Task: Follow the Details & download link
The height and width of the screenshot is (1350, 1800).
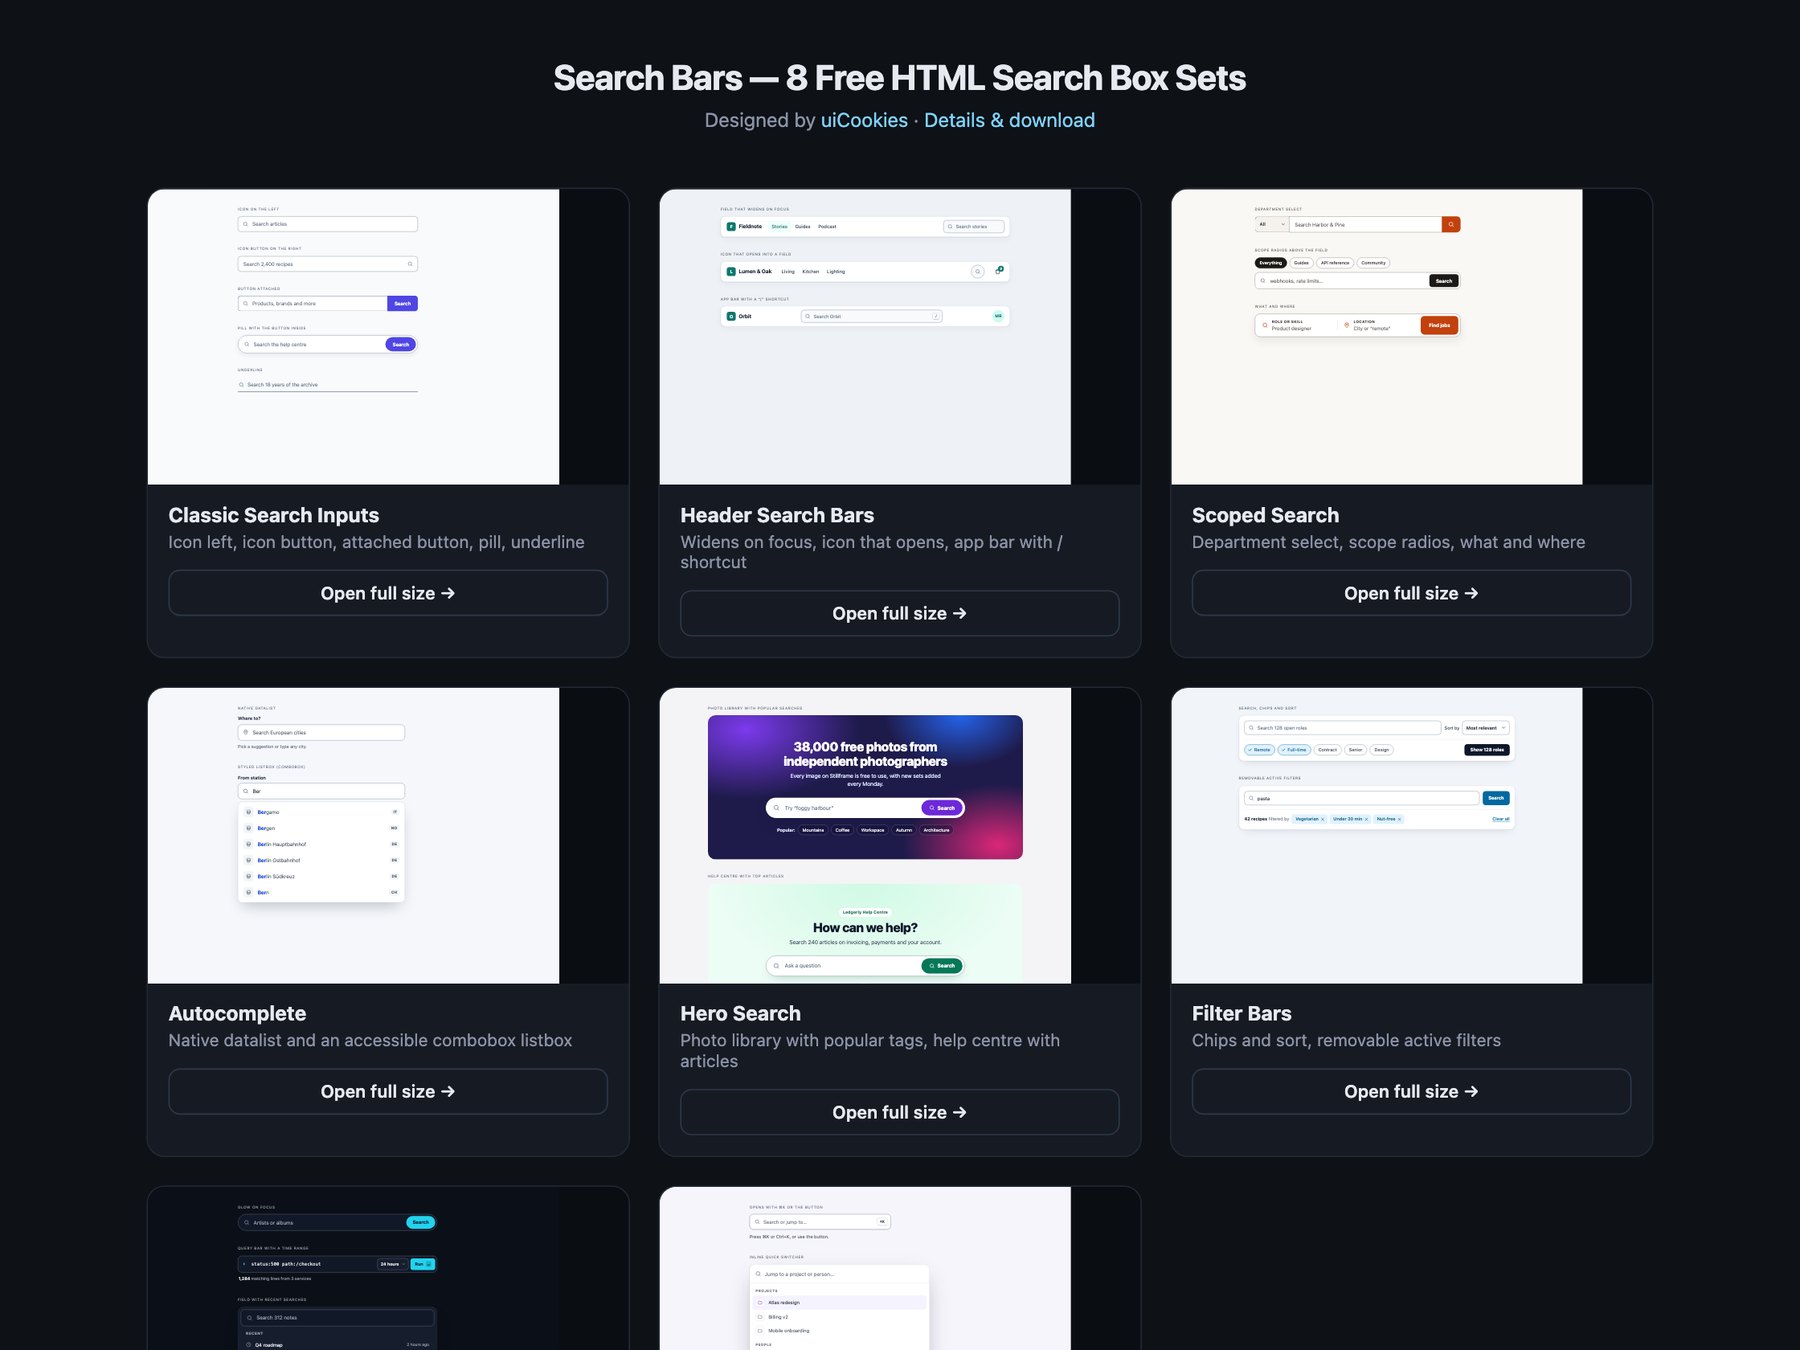Action: 1009,120
